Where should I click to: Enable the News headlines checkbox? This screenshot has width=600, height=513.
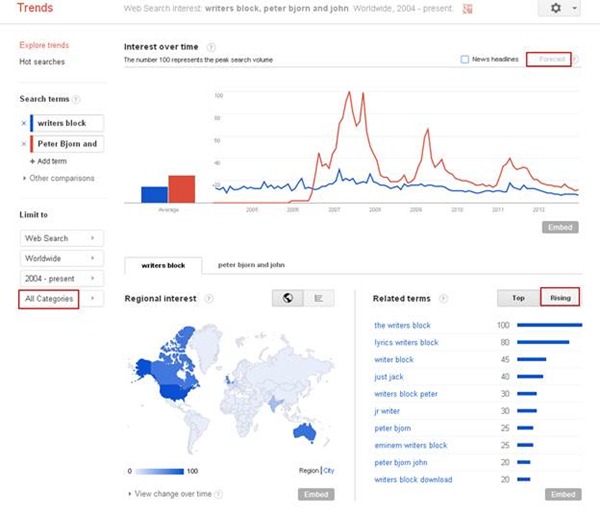click(466, 59)
